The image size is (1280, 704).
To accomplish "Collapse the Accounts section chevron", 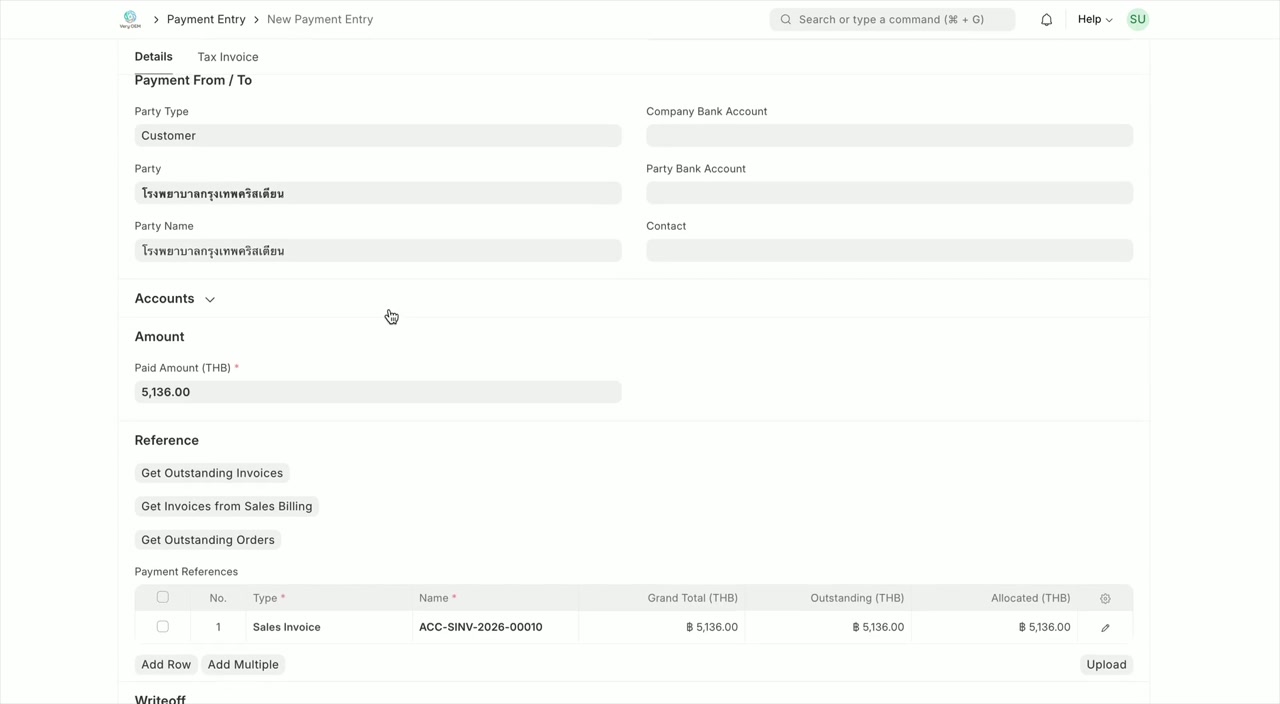I will tap(210, 299).
